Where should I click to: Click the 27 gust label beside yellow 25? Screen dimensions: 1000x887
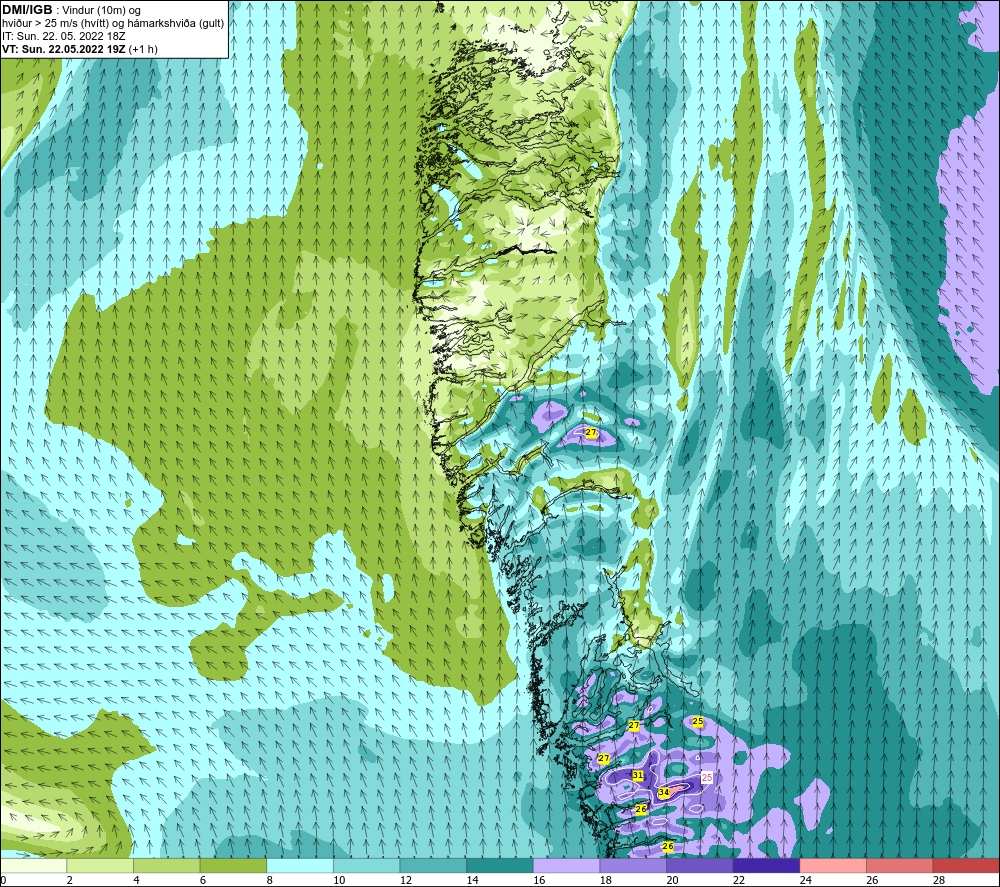(x=633, y=725)
